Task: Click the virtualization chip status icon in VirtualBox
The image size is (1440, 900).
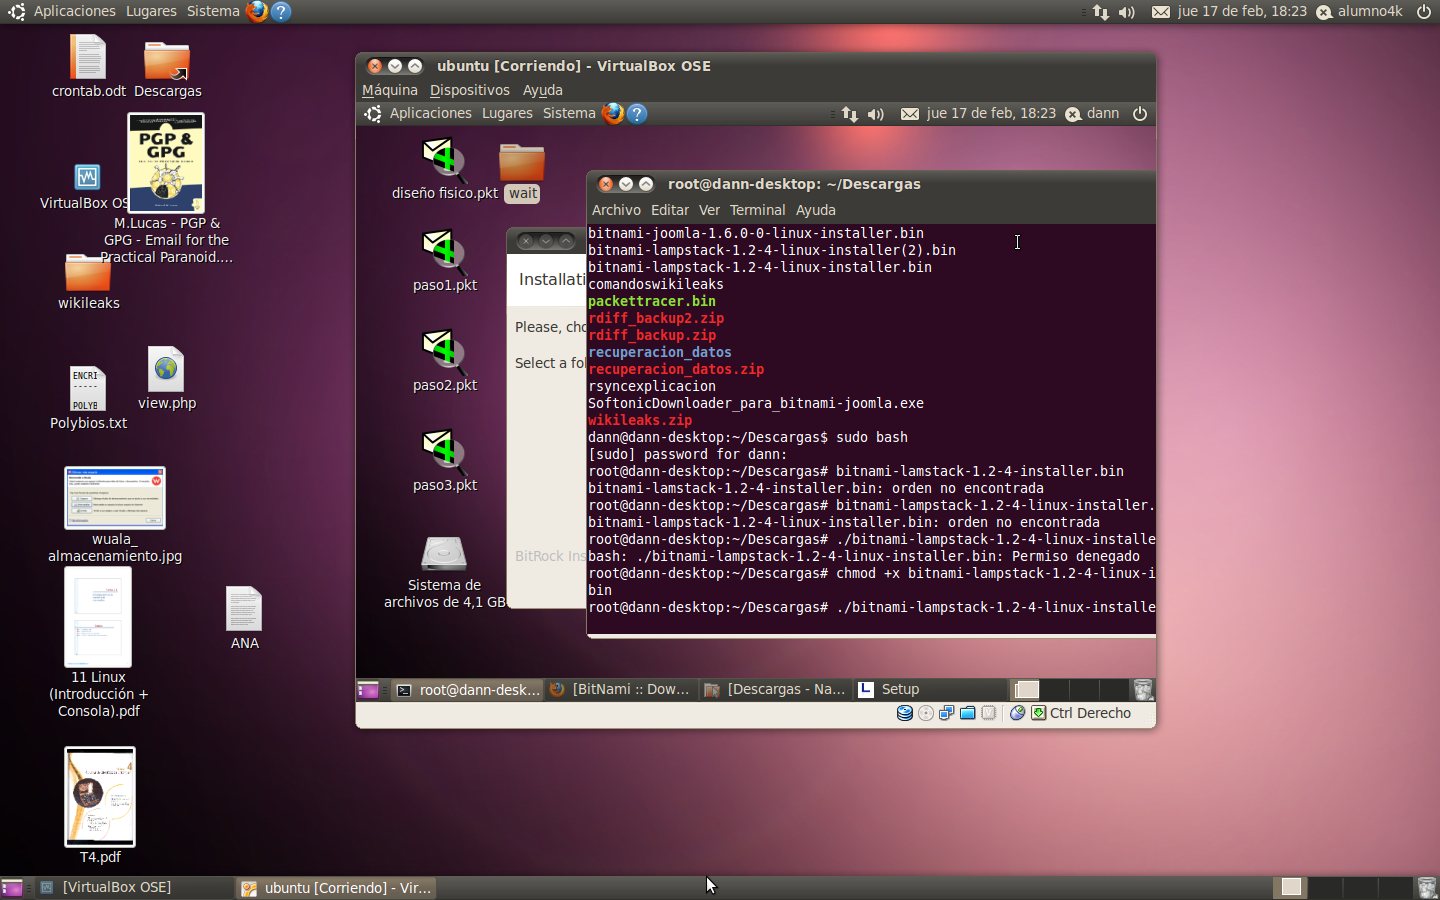Action: click(x=988, y=713)
